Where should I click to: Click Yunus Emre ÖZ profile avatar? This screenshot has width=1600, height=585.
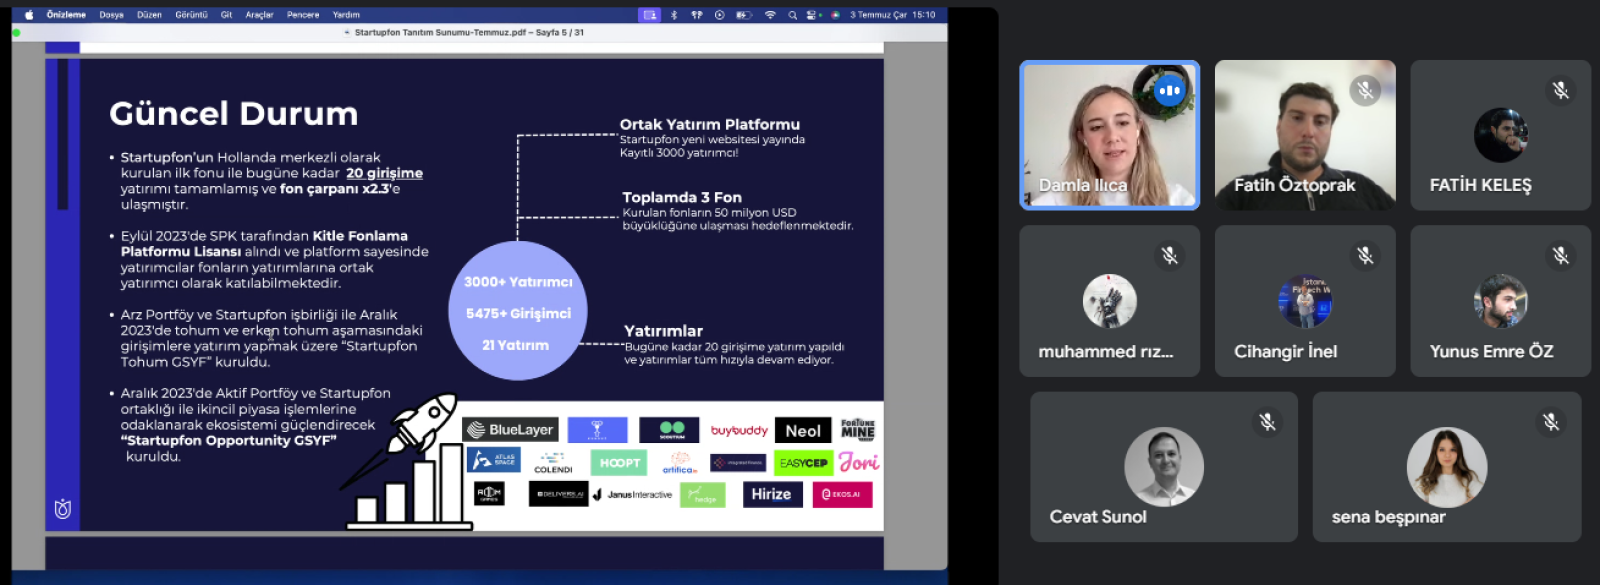(x=1501, y=301)
